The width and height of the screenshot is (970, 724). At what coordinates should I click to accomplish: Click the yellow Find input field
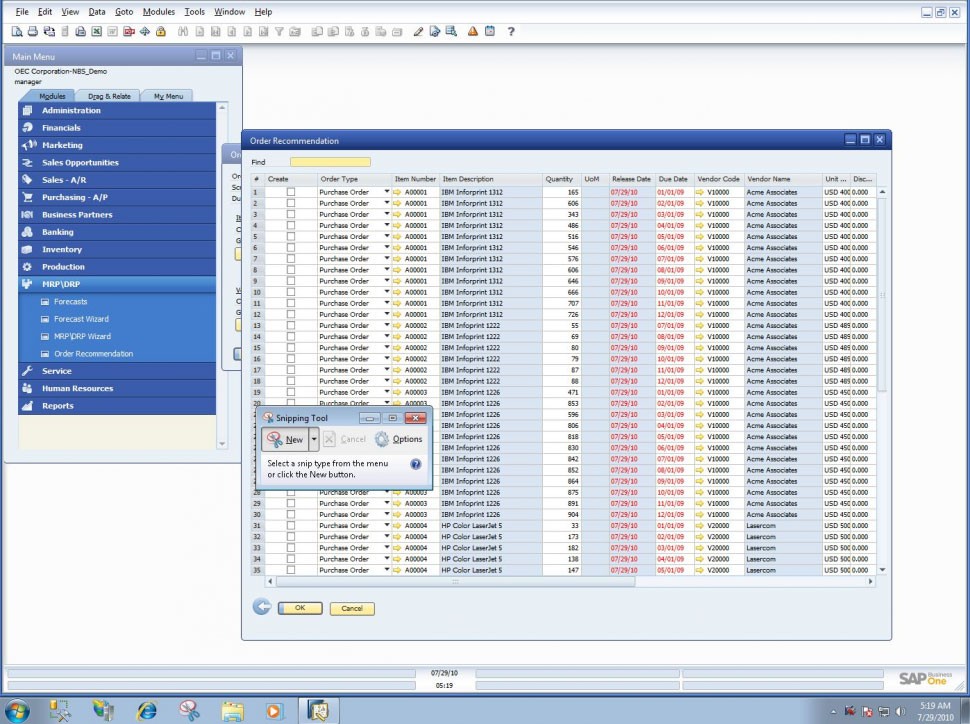click(x=330, y=162)
